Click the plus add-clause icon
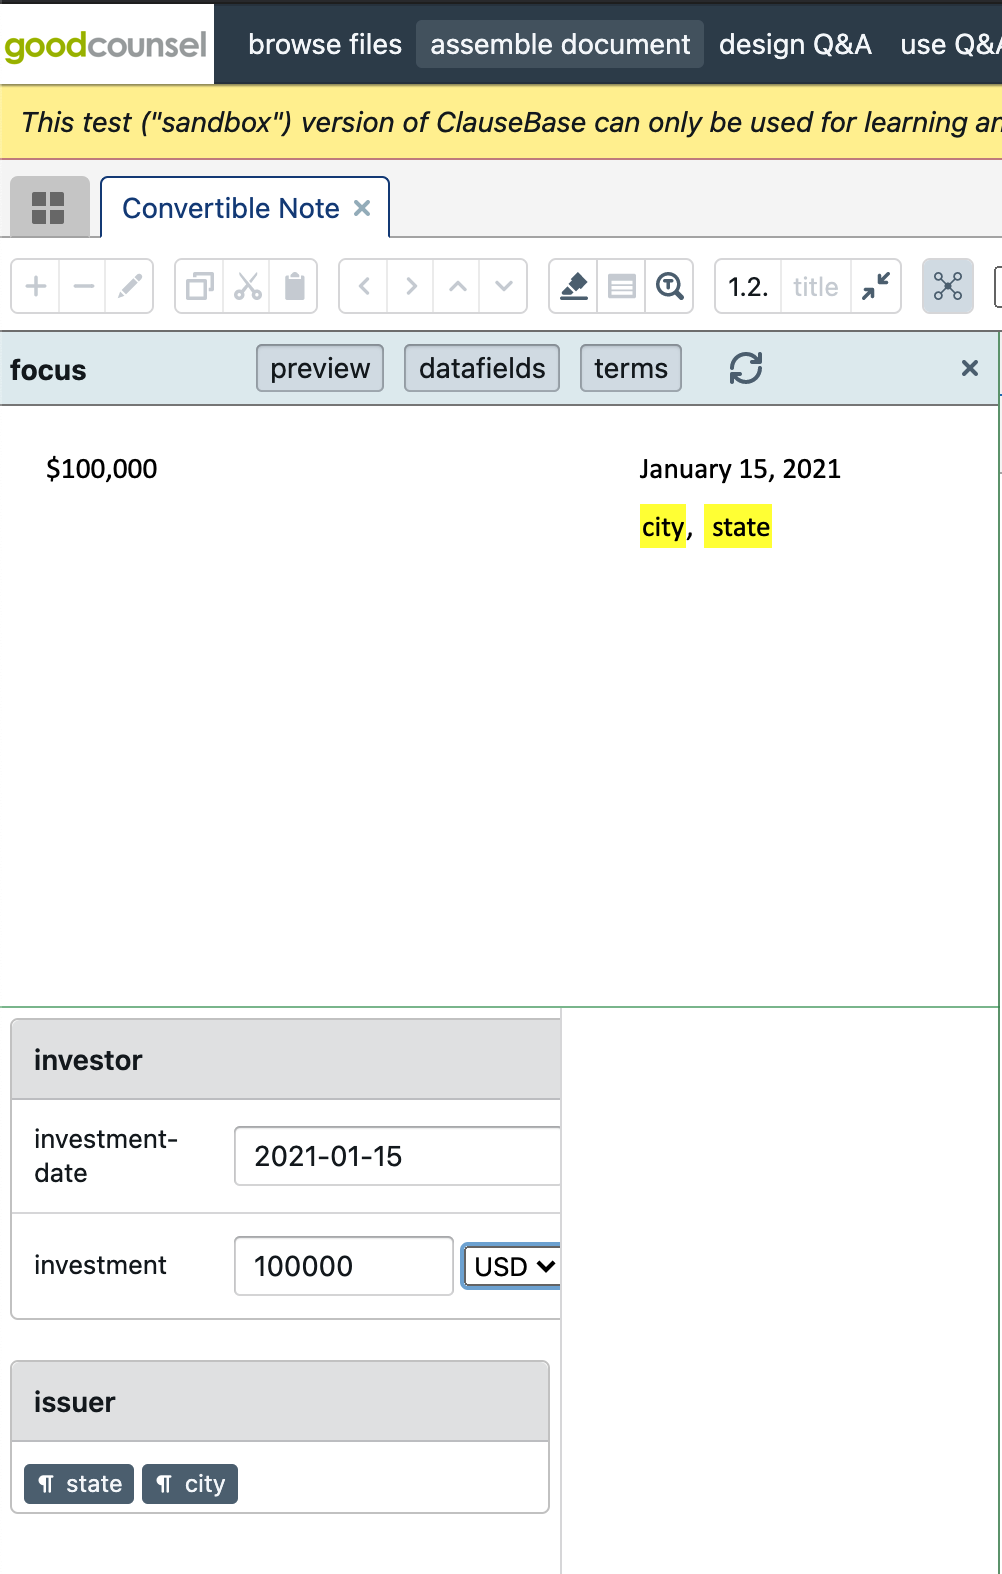This screenshot has width=1002, height=1574. (x=36, y=287)
